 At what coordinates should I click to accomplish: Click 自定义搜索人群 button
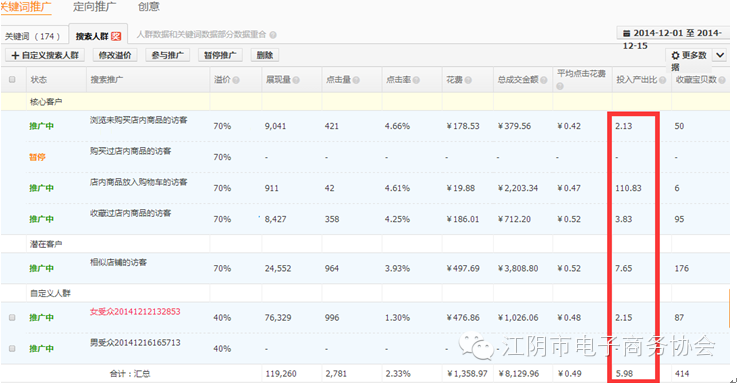tap(45, 55)
